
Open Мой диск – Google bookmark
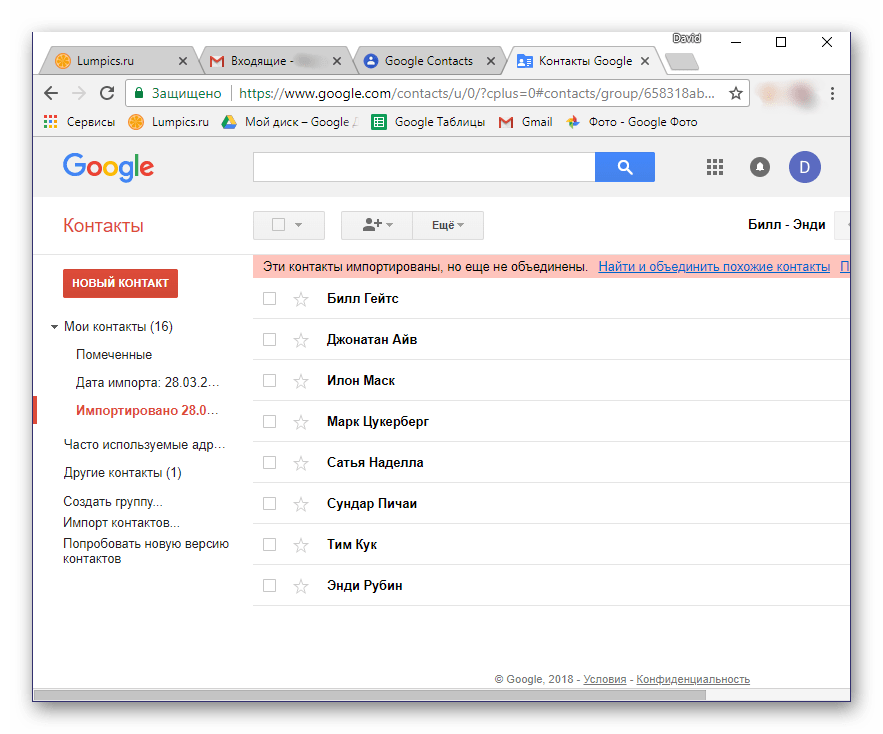(289, 122)
